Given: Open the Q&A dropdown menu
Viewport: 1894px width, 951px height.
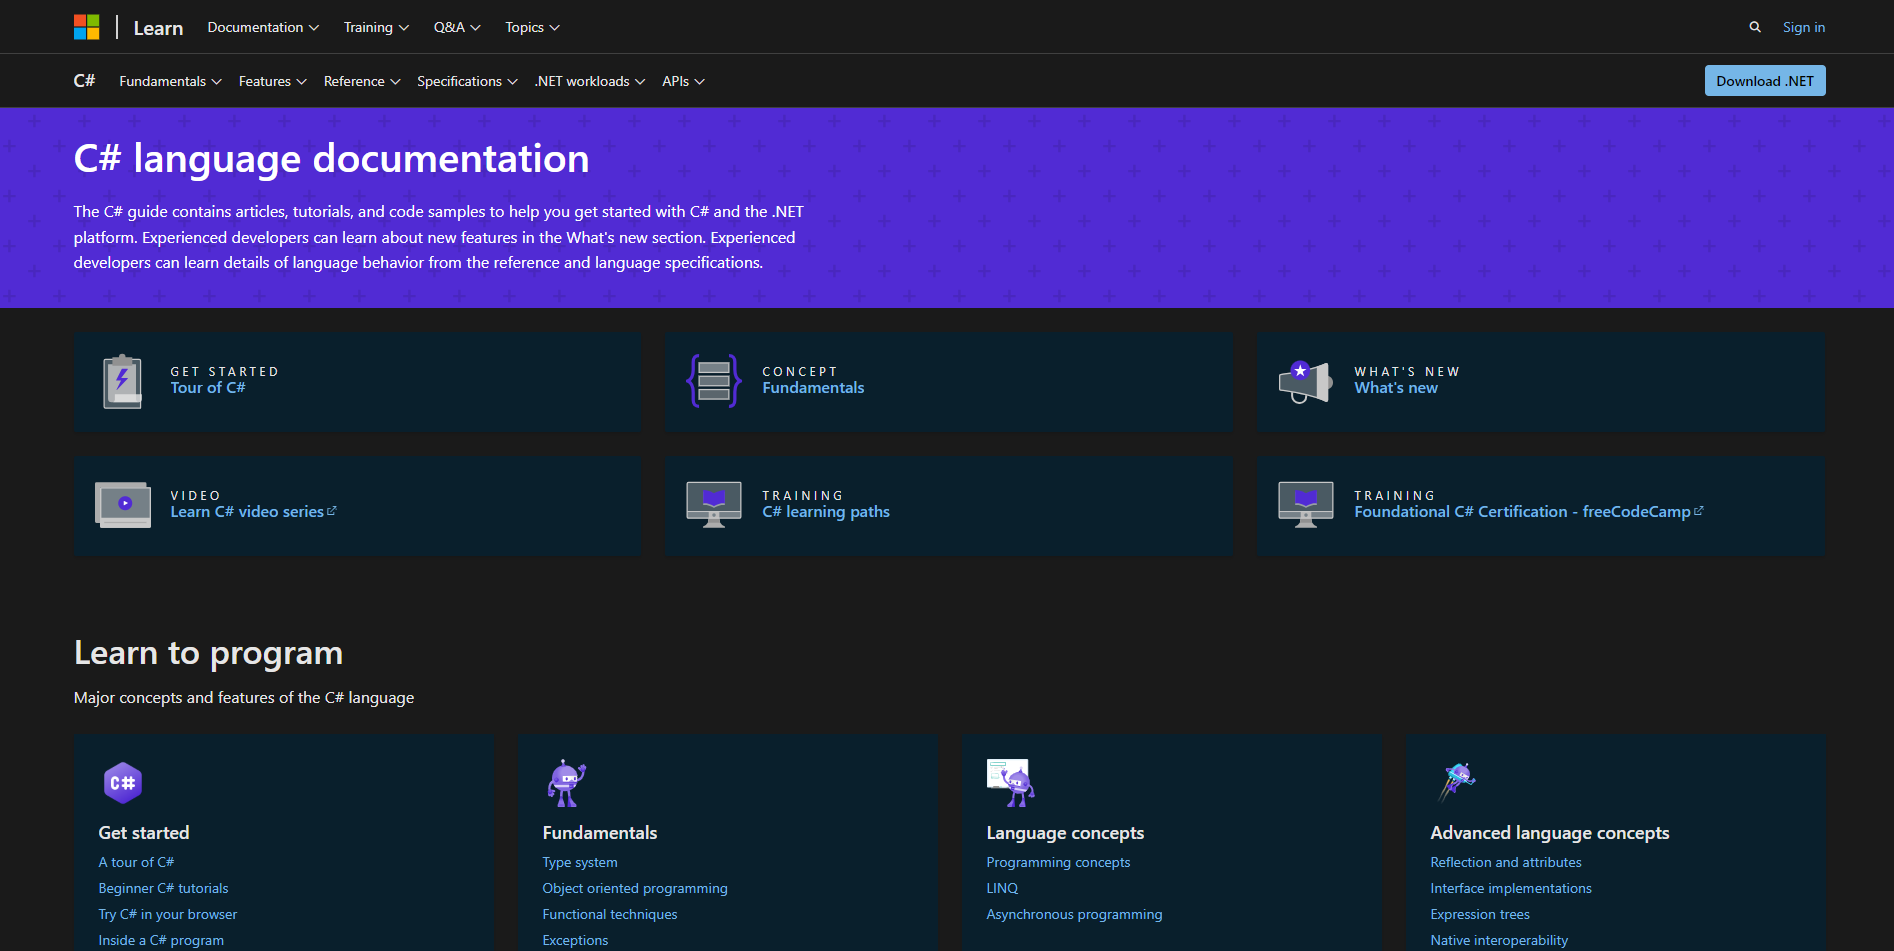Looking at the screenshot, I should 457,27.
